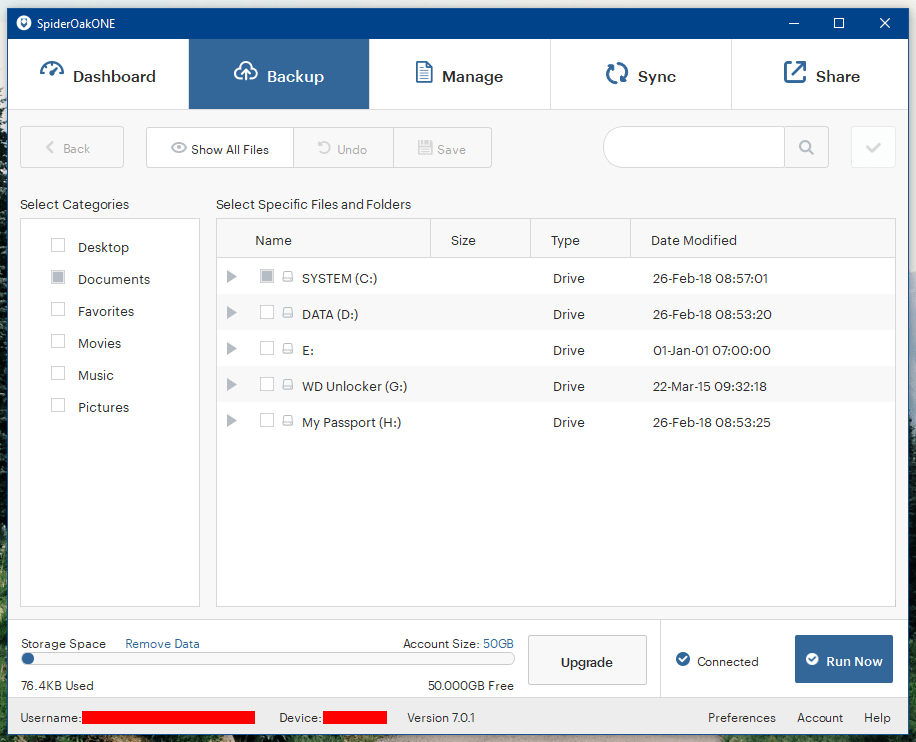916x742 pixels.
Task: Click the Dashboard cloud icon
Action: coord(52,73)
